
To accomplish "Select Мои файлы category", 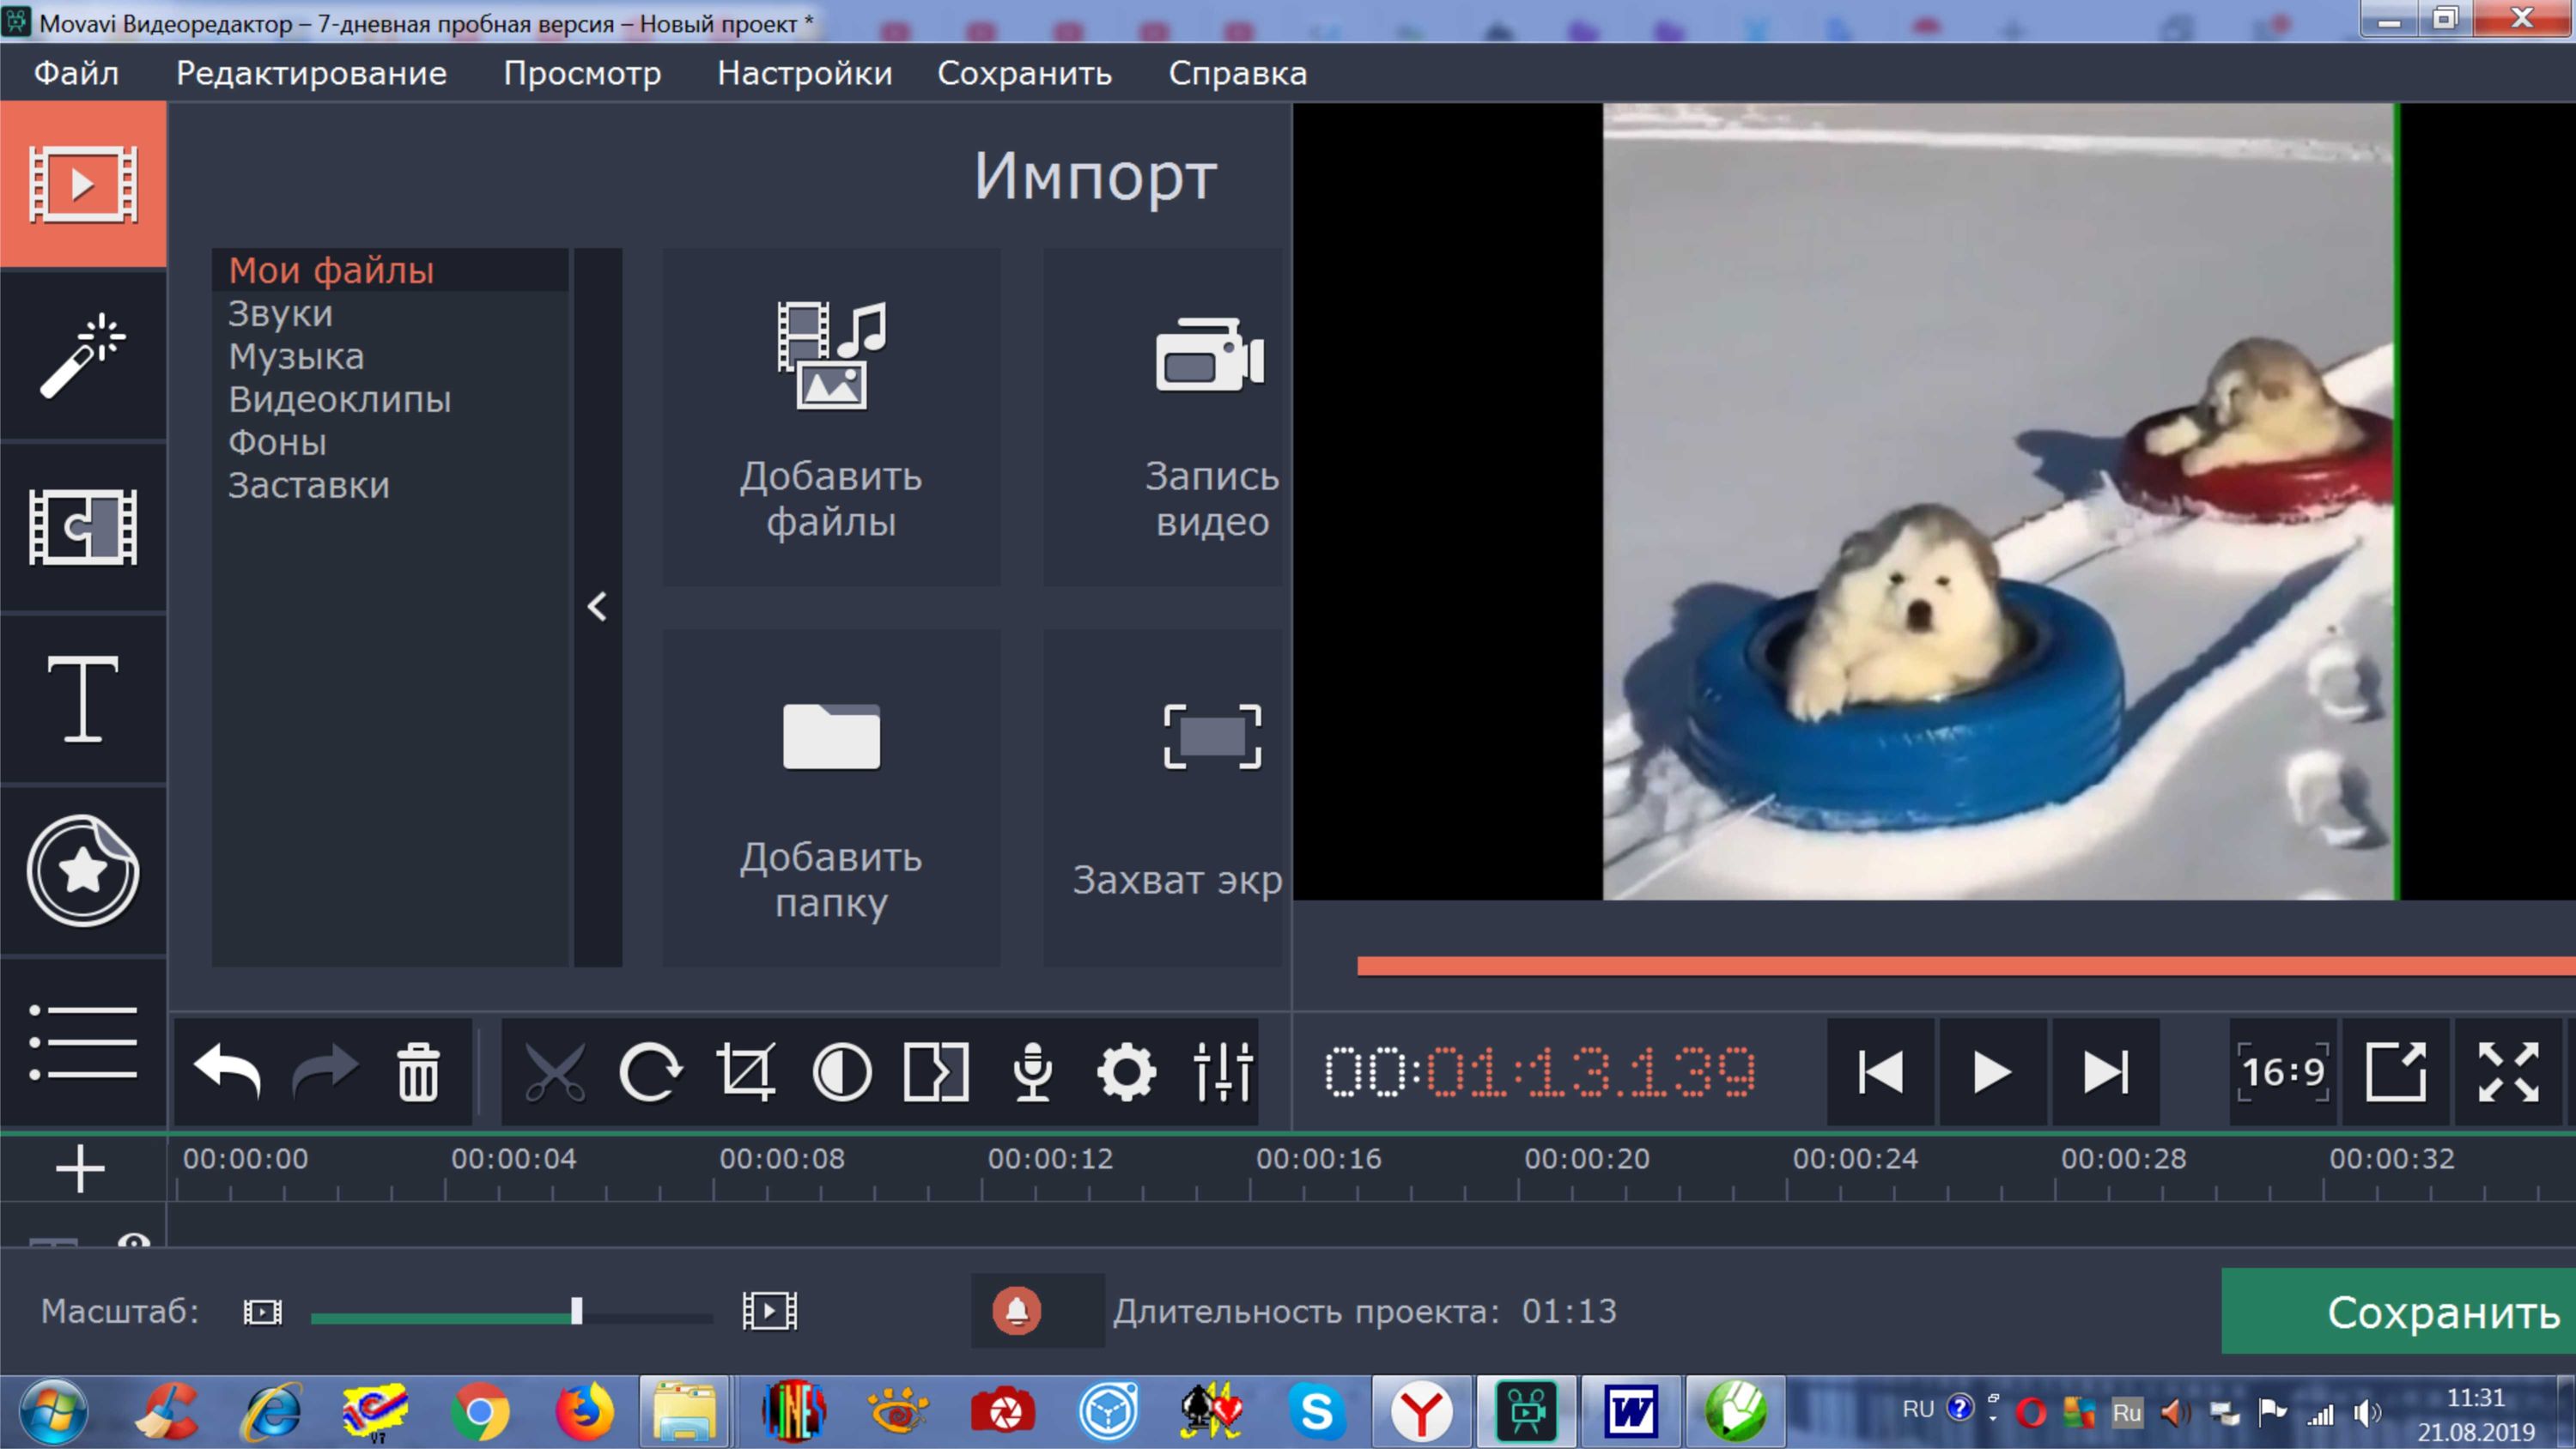I will coord(390,270).
